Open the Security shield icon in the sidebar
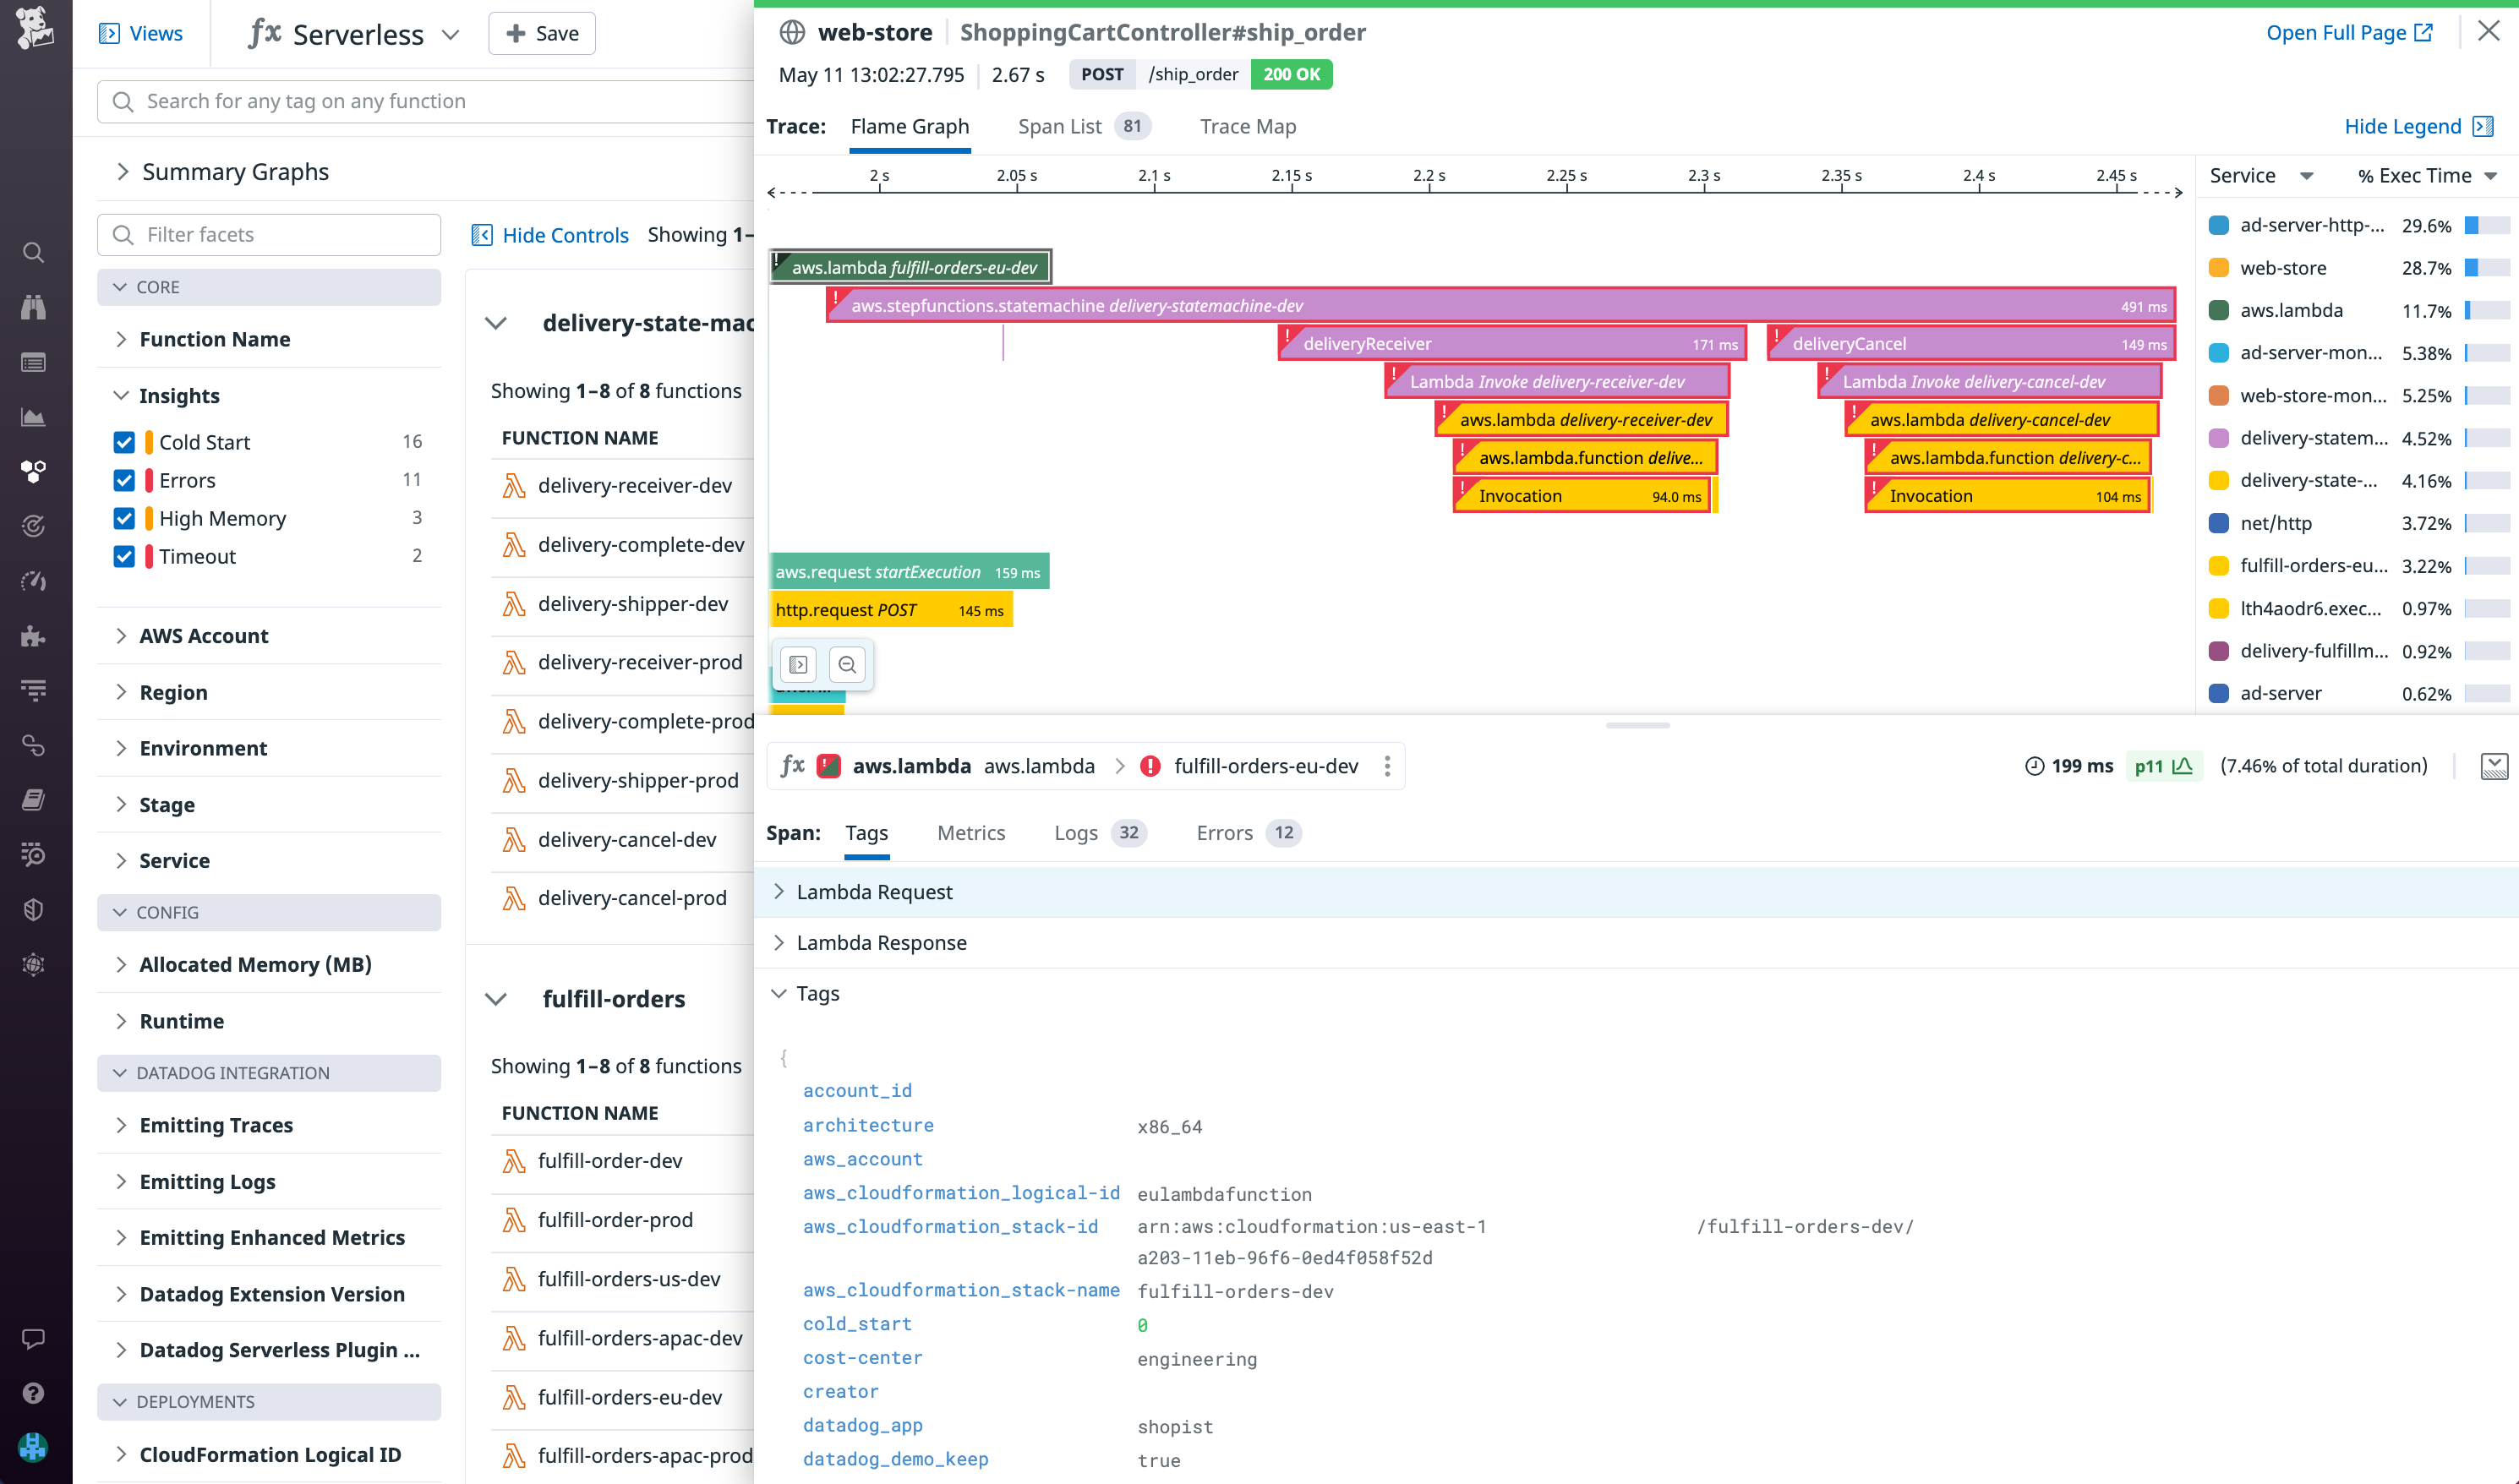The height and width of the screenshot is (1484, 2519). (x=34, y=909)
